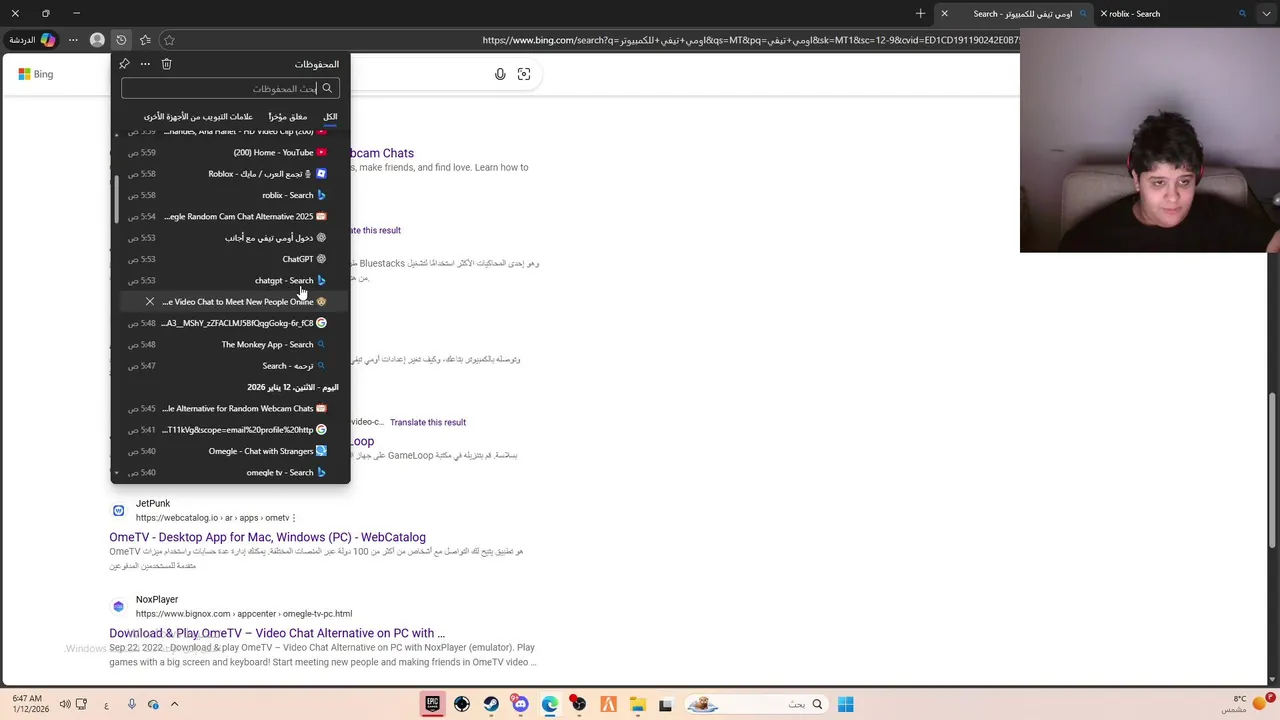
Task: Close the roblix - Search tab
Action: 1104,14
